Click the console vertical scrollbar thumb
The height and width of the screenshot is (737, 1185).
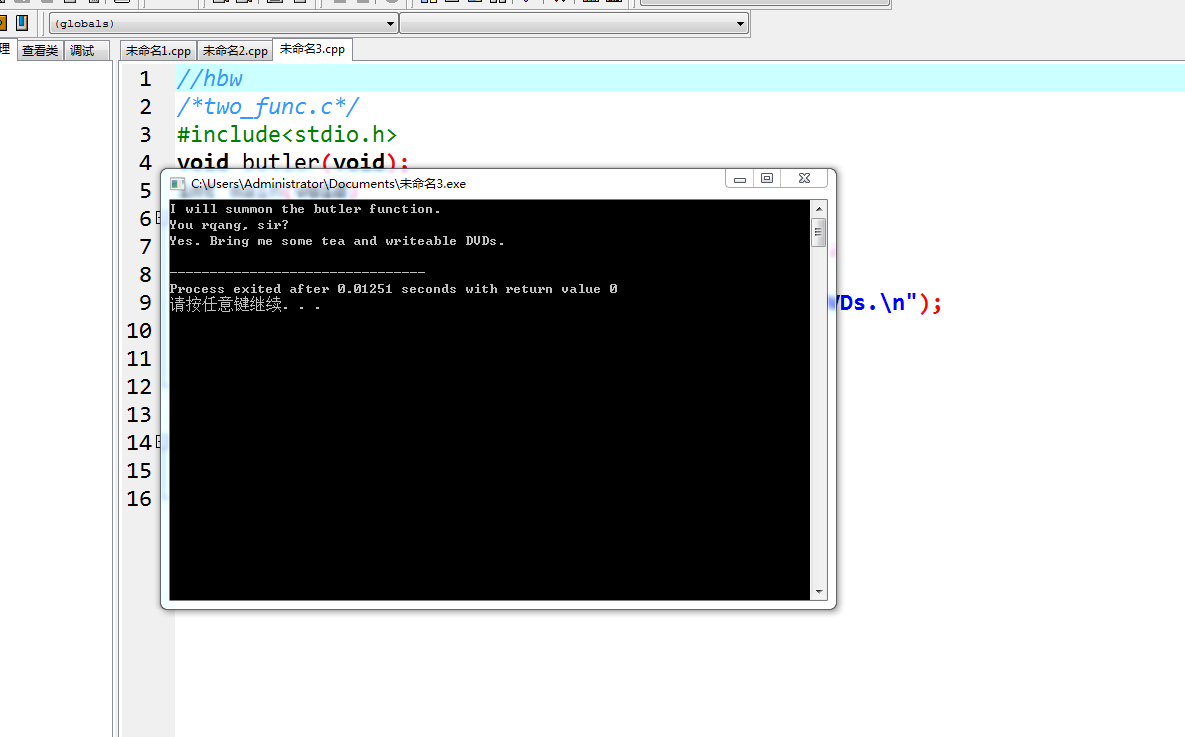818,232
